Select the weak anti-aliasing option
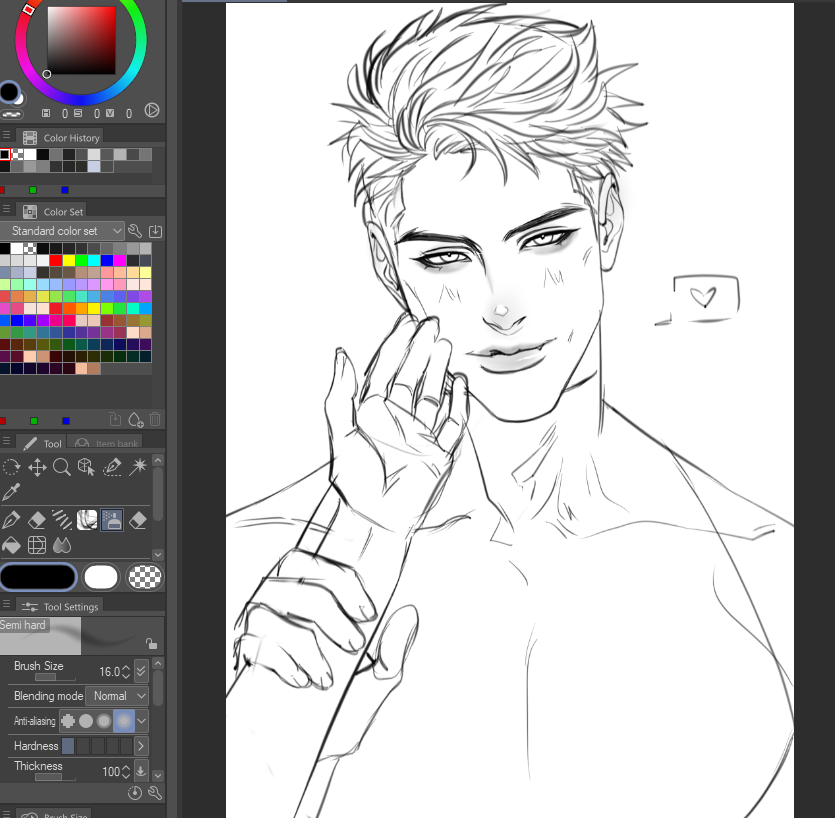Screen dimensions: 835x818 pyautogui.click(x=86, y=721)
